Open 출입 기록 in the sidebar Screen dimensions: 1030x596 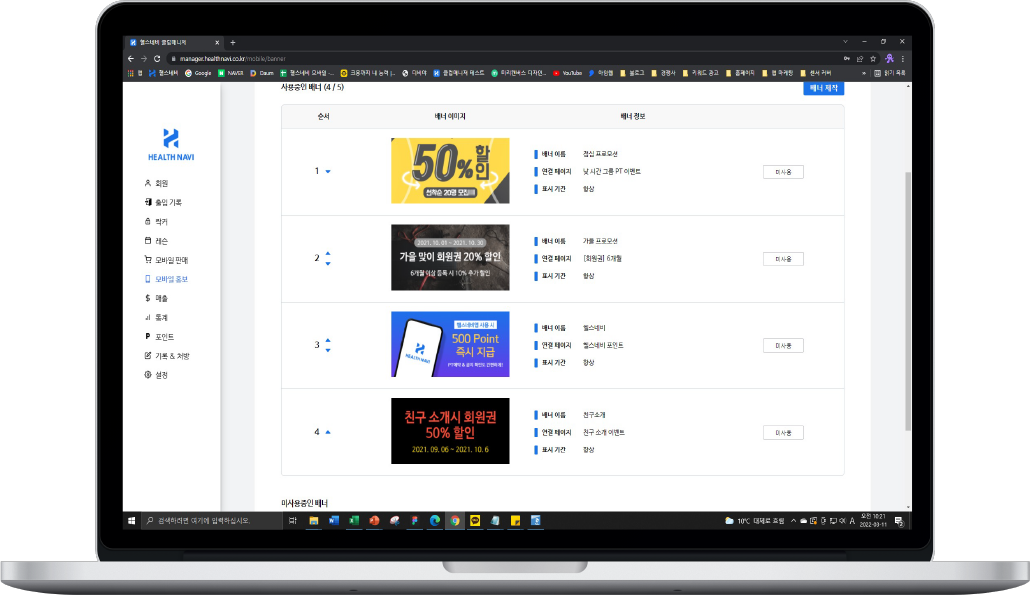(163, 202)
